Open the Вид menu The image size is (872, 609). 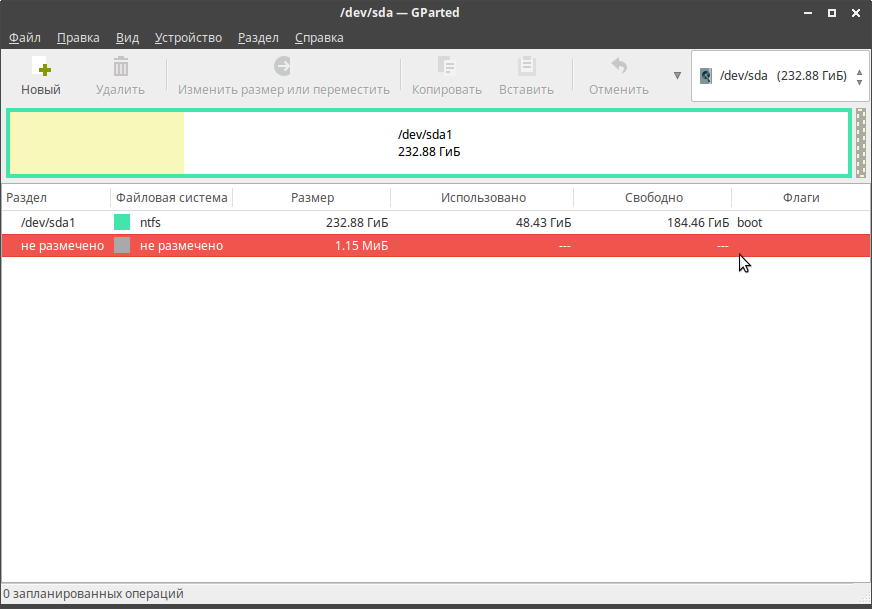tap(127, 38)
